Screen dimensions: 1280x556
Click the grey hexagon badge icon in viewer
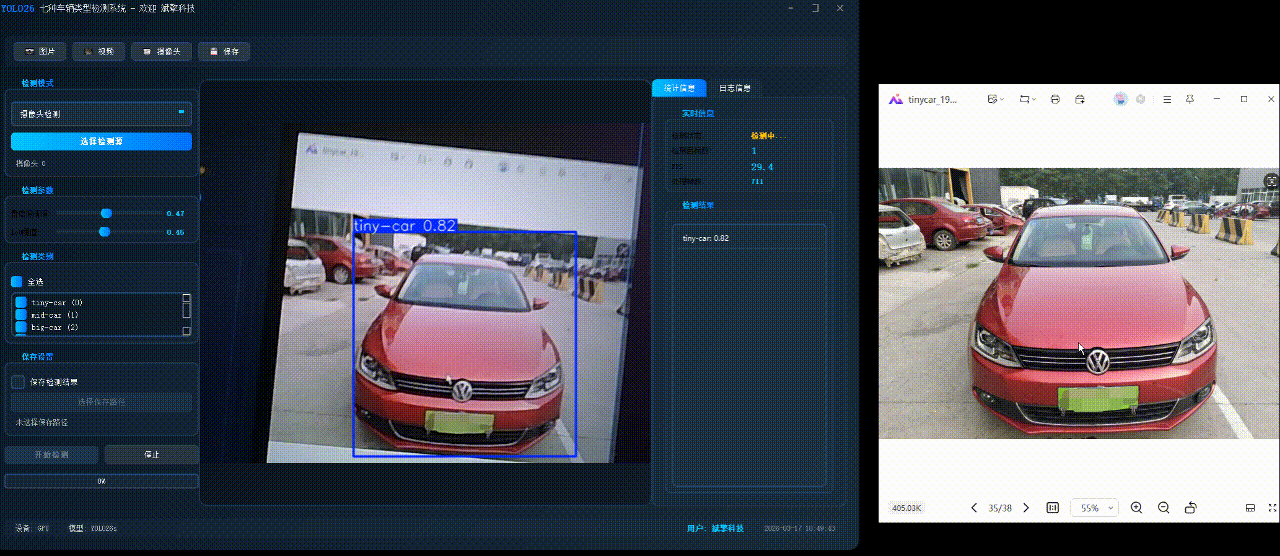tap(1140, 99)
